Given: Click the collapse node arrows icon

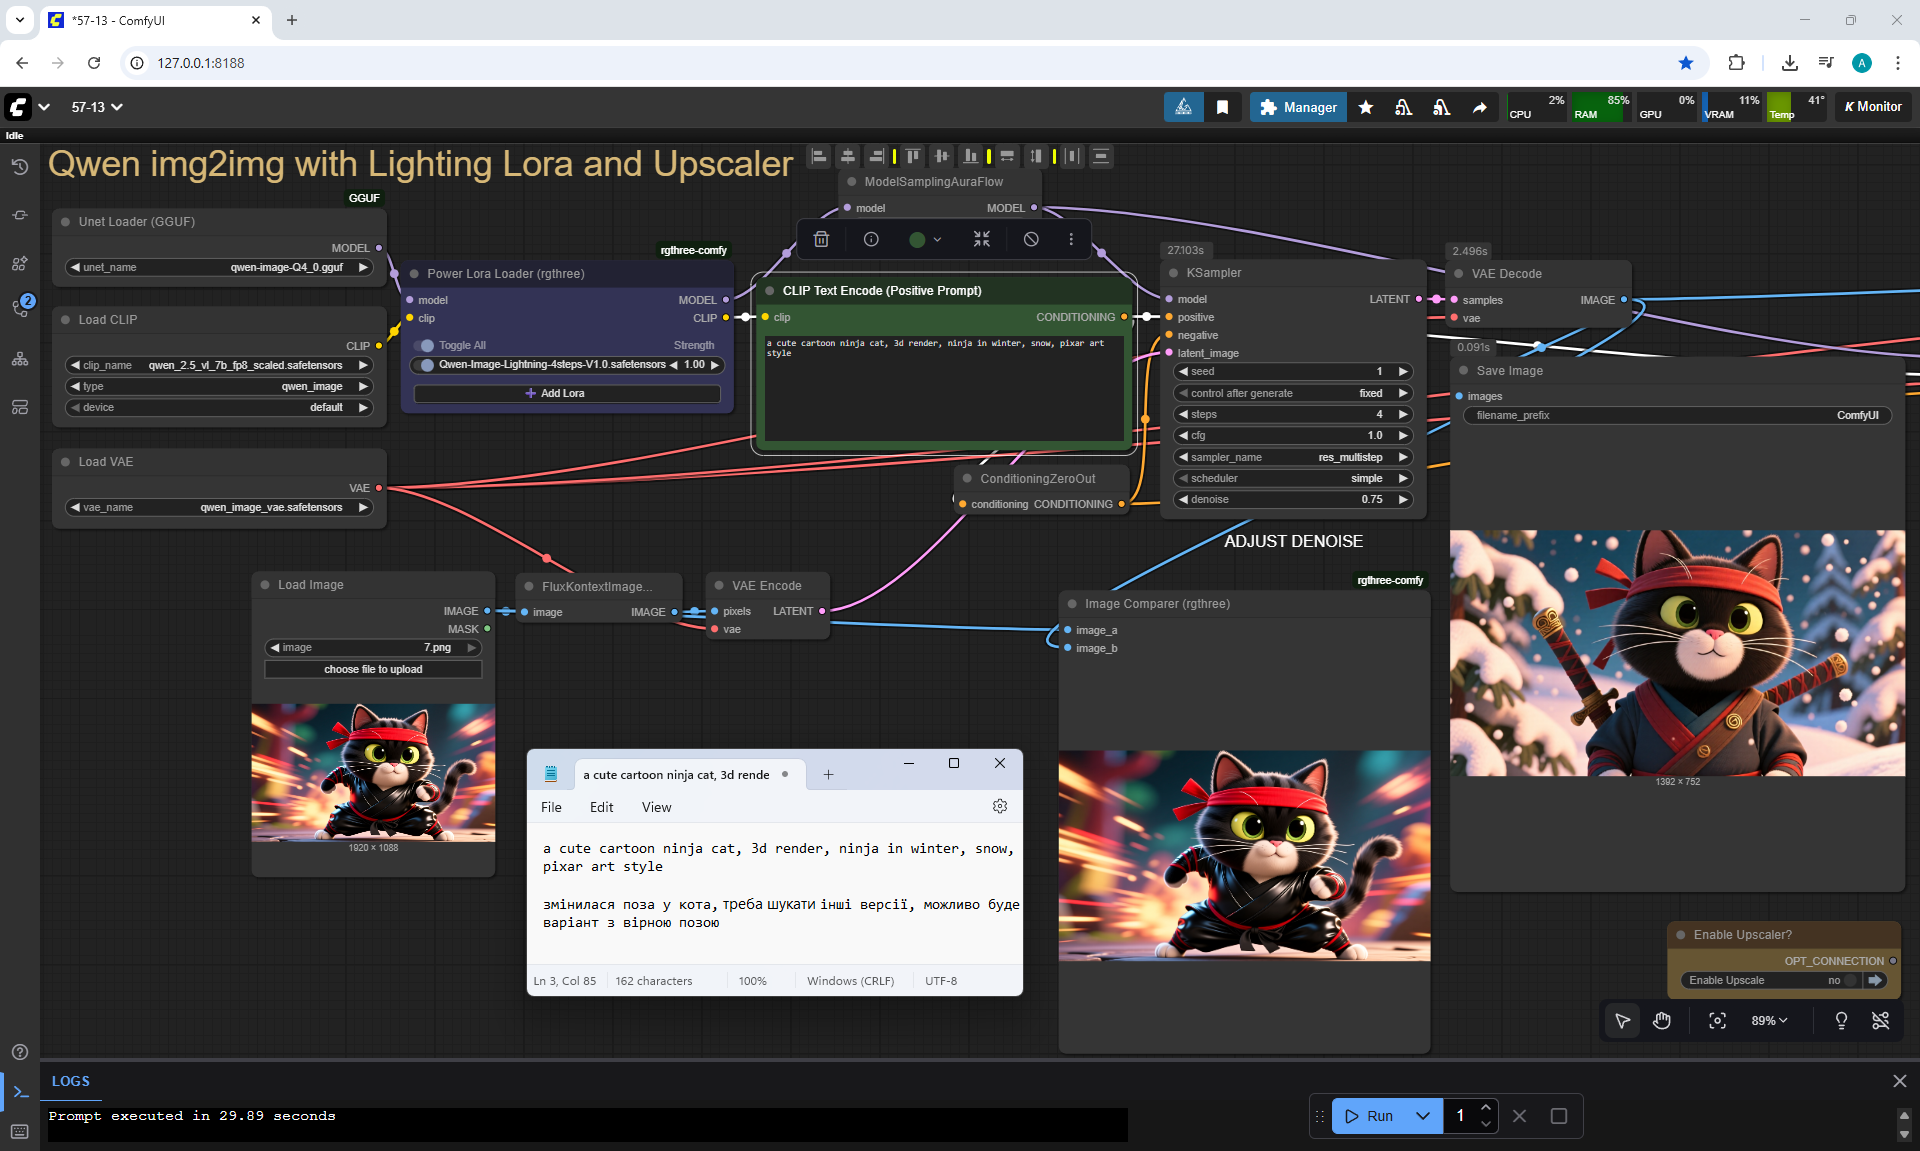Looking at the screenshot, I should click(981, 239).
